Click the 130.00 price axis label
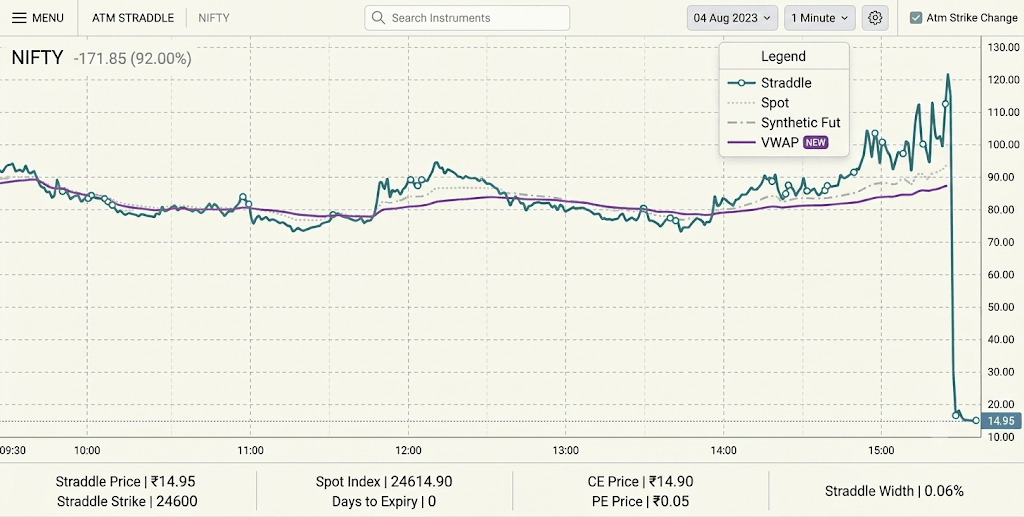The width and height of the screenshot is (1024, 517). click(x=1004, y=47)
